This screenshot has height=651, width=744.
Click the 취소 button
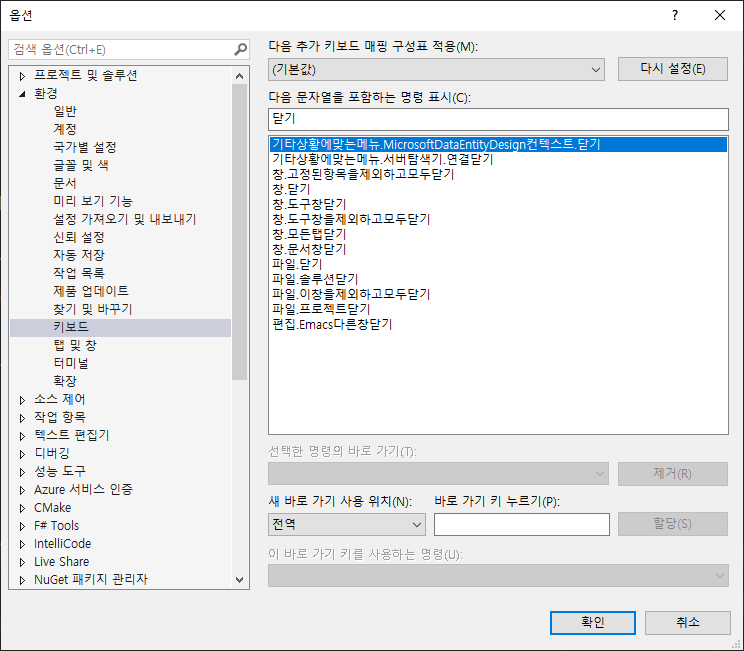688,623
